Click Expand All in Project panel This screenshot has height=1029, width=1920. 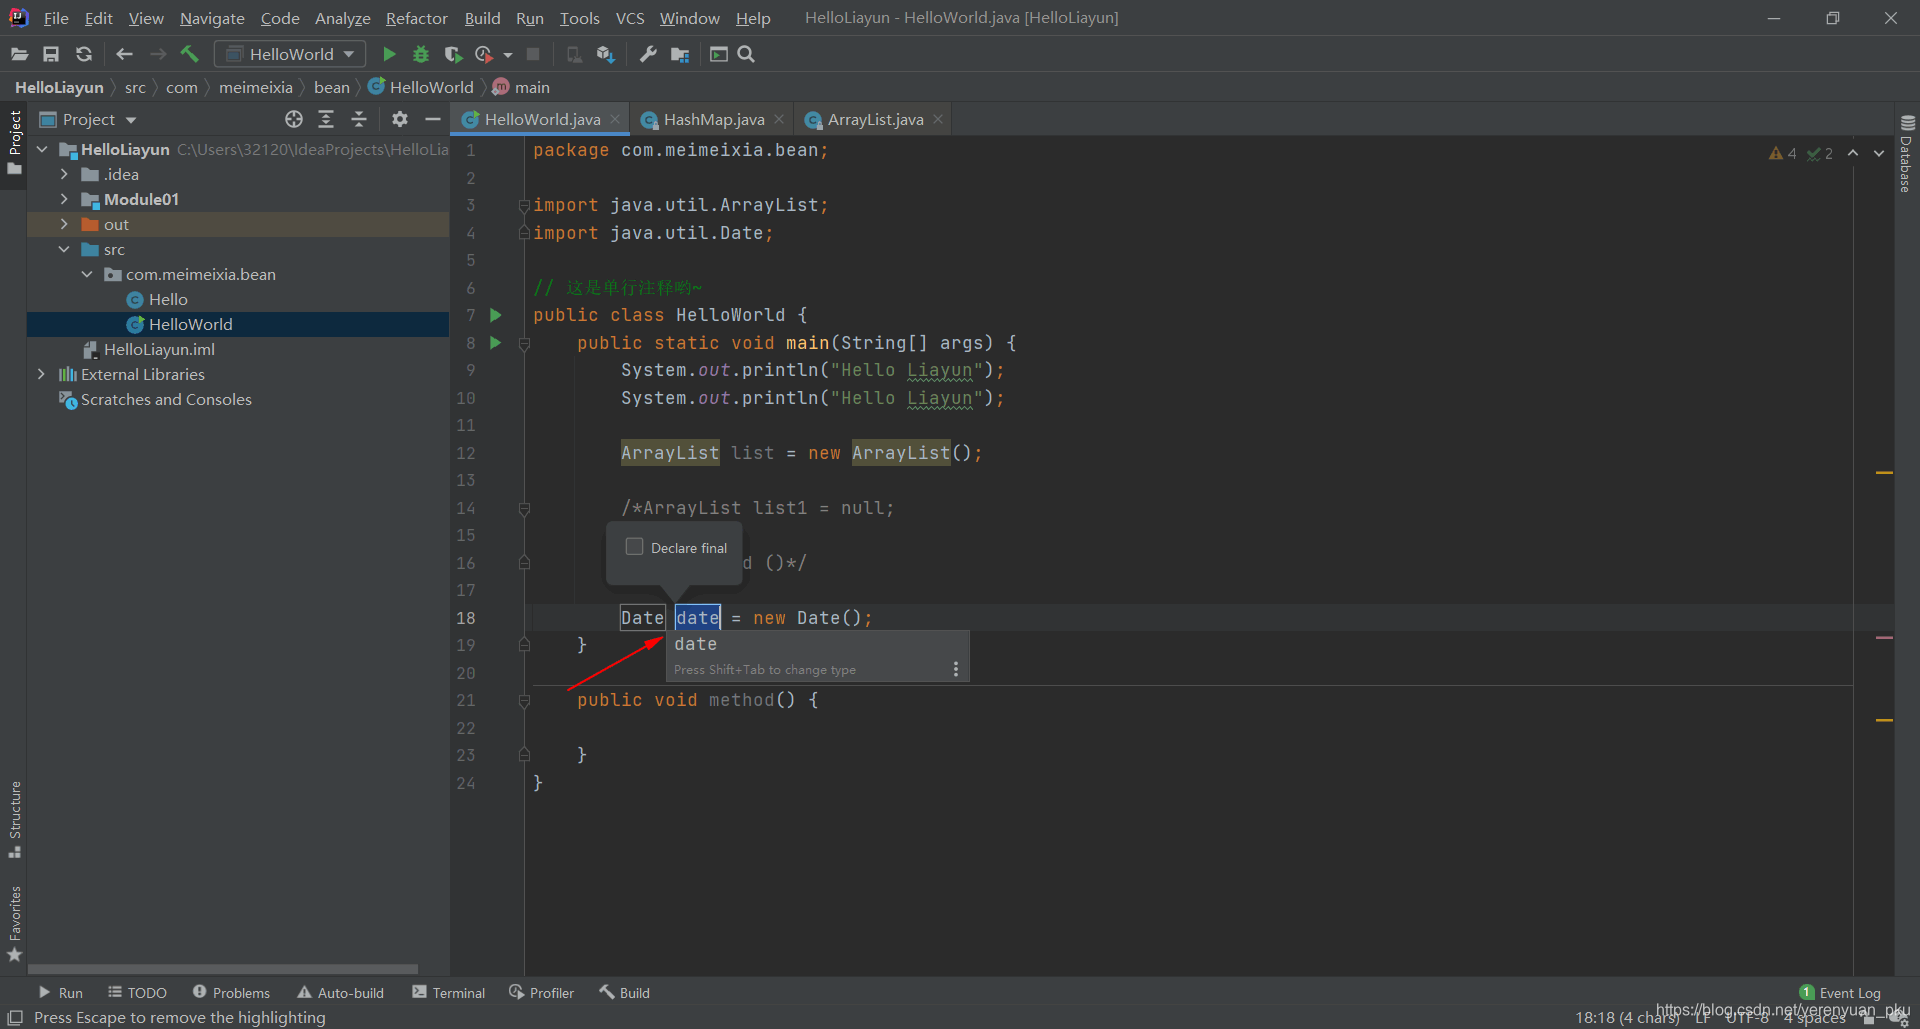[326, 119]
